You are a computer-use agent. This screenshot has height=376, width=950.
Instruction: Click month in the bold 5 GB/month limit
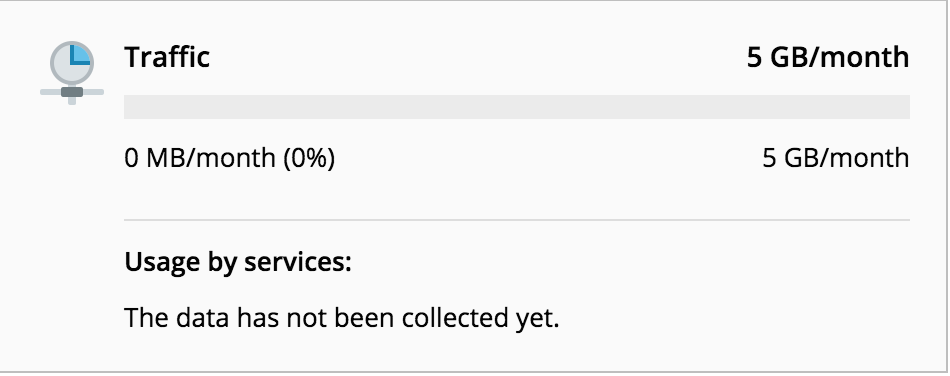pos(867,58)
